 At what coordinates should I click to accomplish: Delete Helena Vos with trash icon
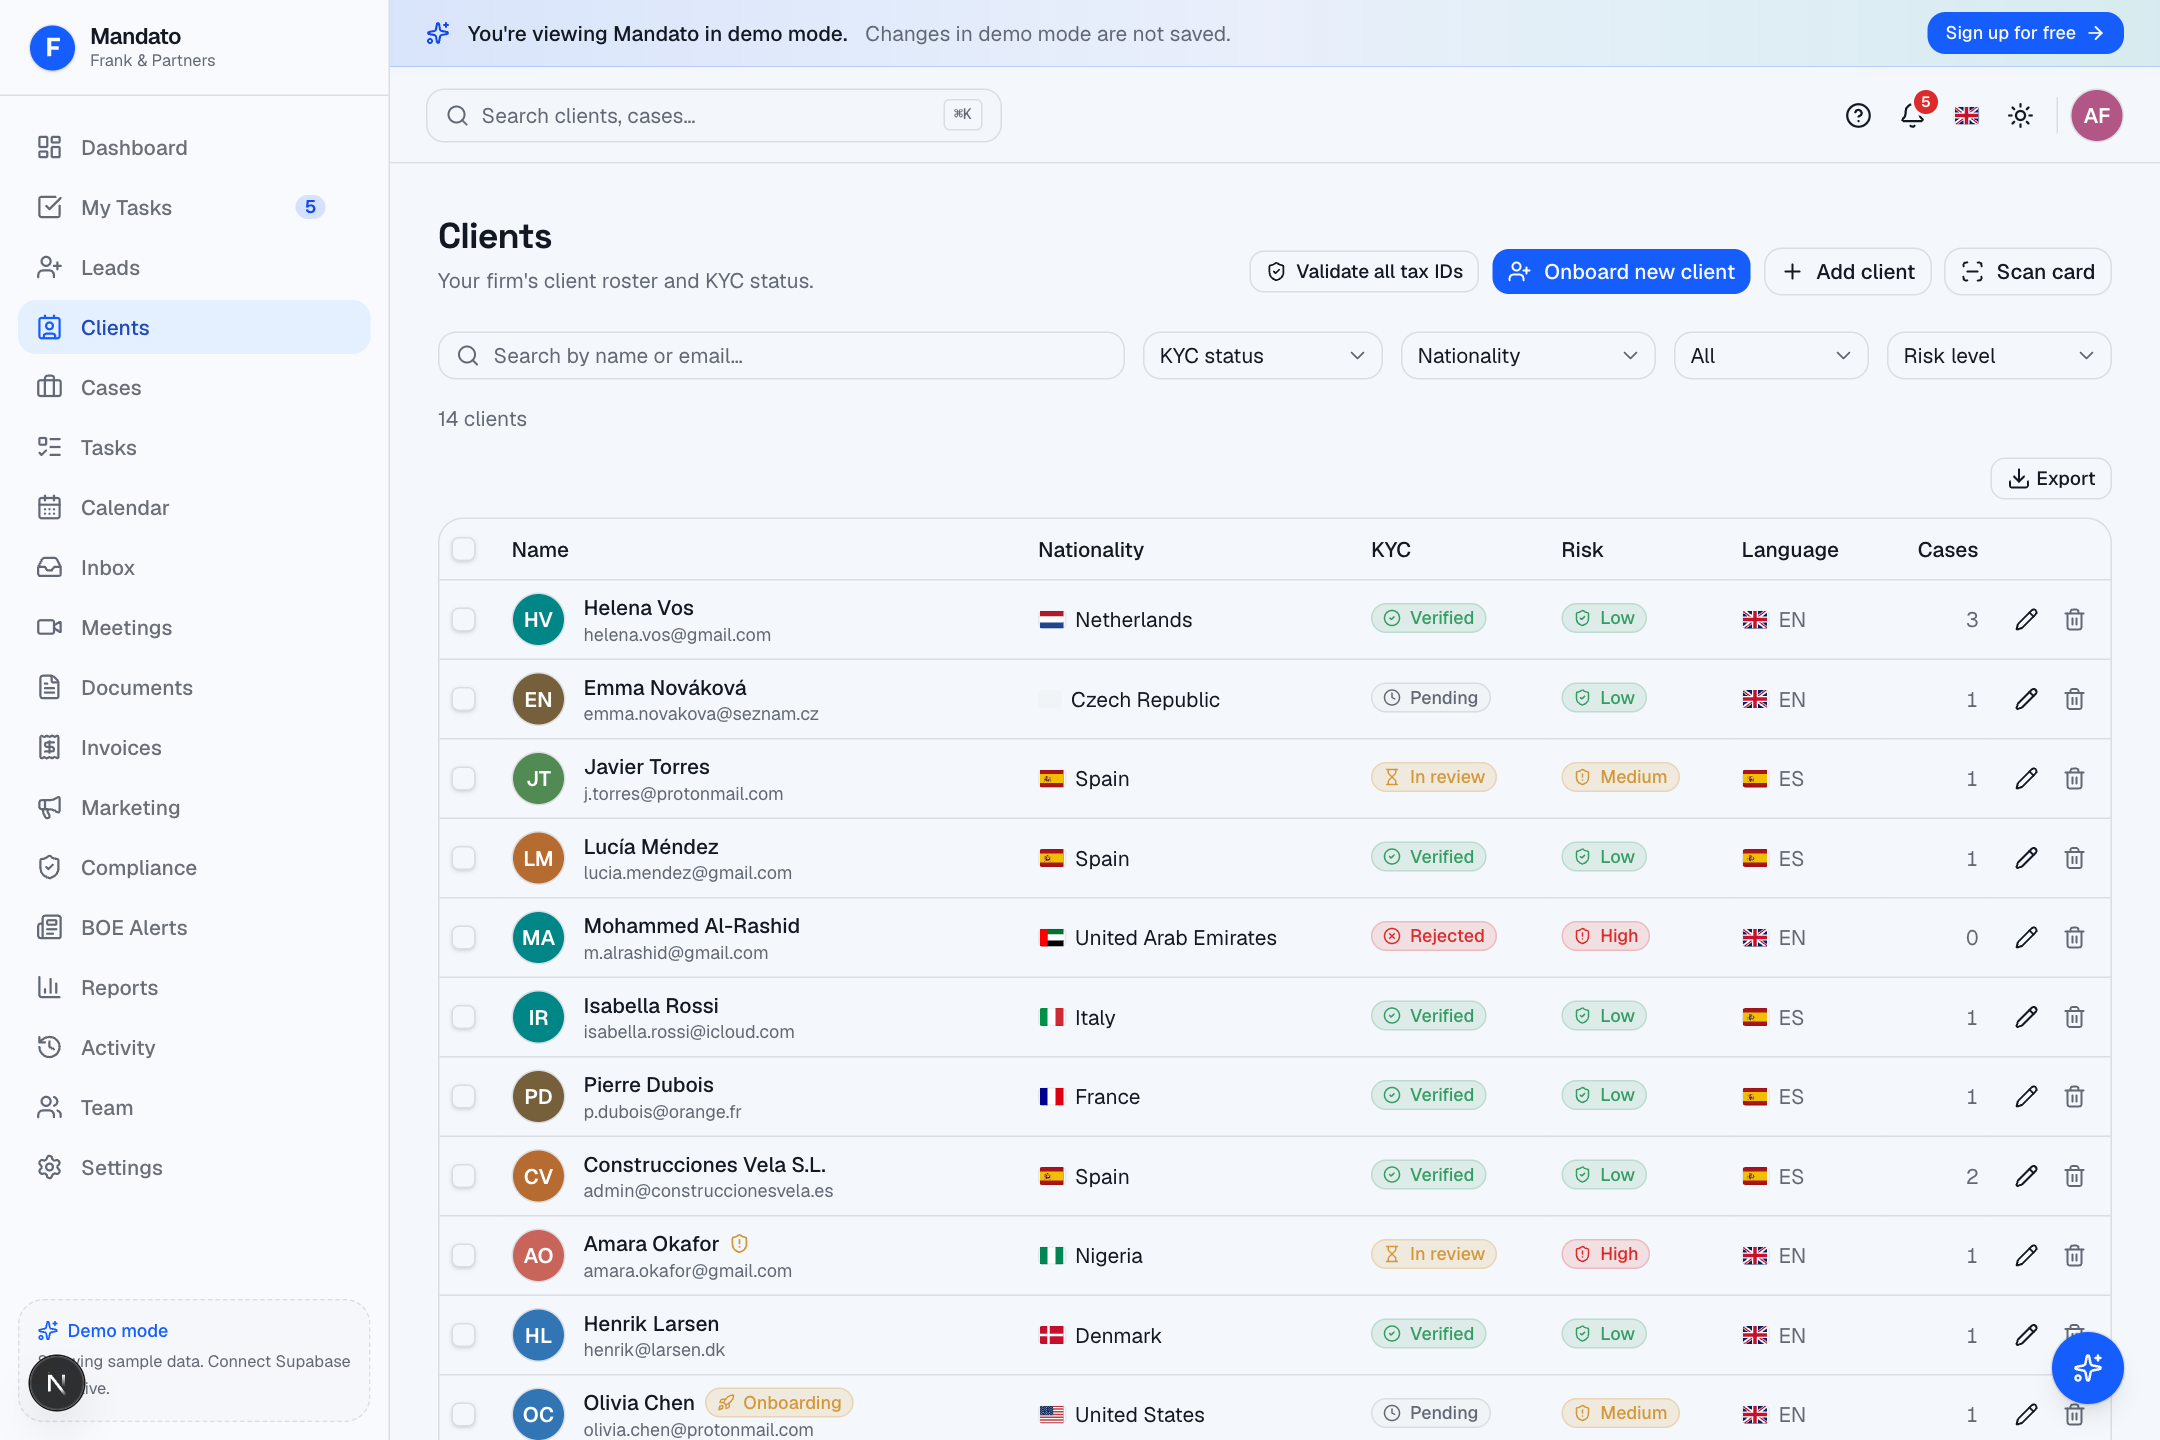2074,620
